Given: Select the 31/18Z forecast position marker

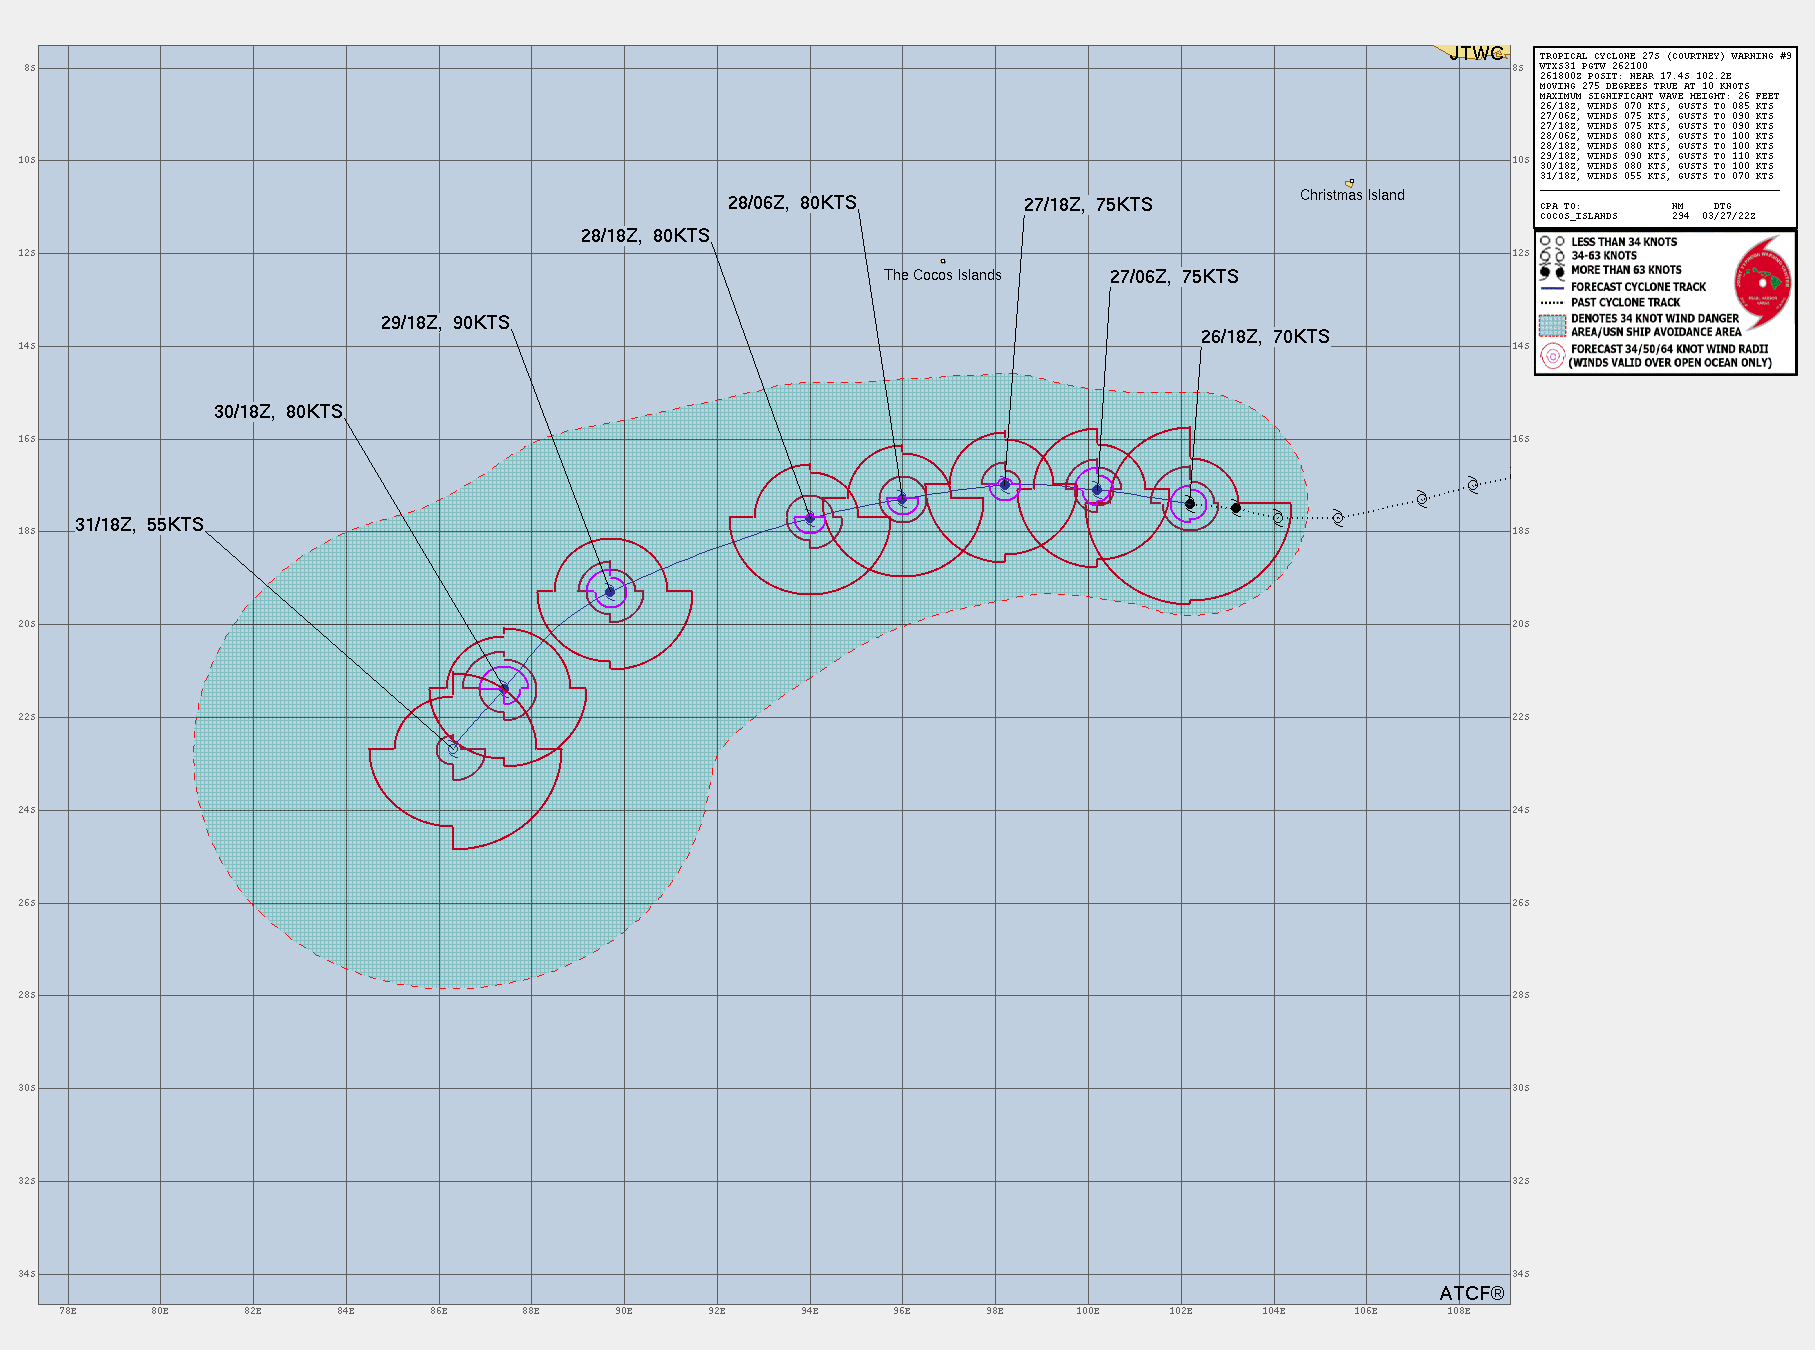Looking at the screenshot, I should point(453,748).
